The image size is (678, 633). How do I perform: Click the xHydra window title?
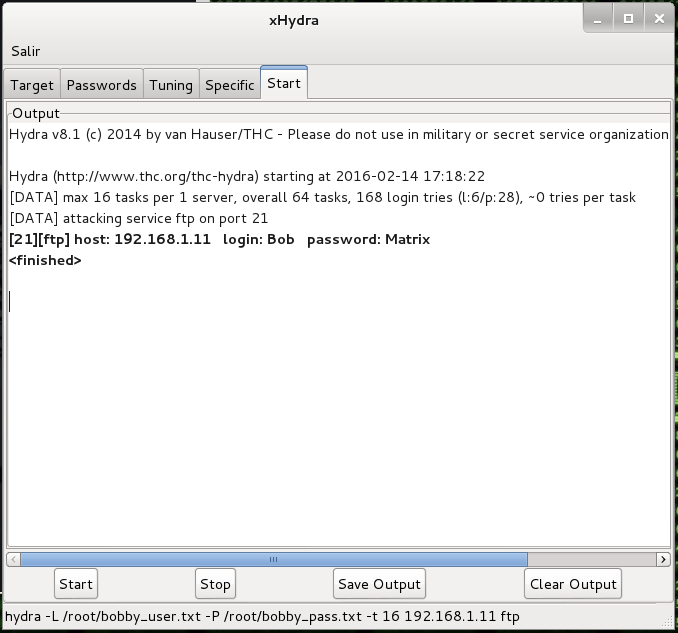(x=294, y=20)
